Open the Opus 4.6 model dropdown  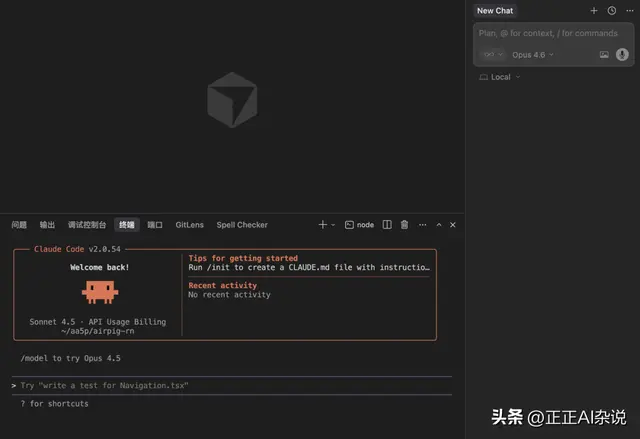coord(533,55)
